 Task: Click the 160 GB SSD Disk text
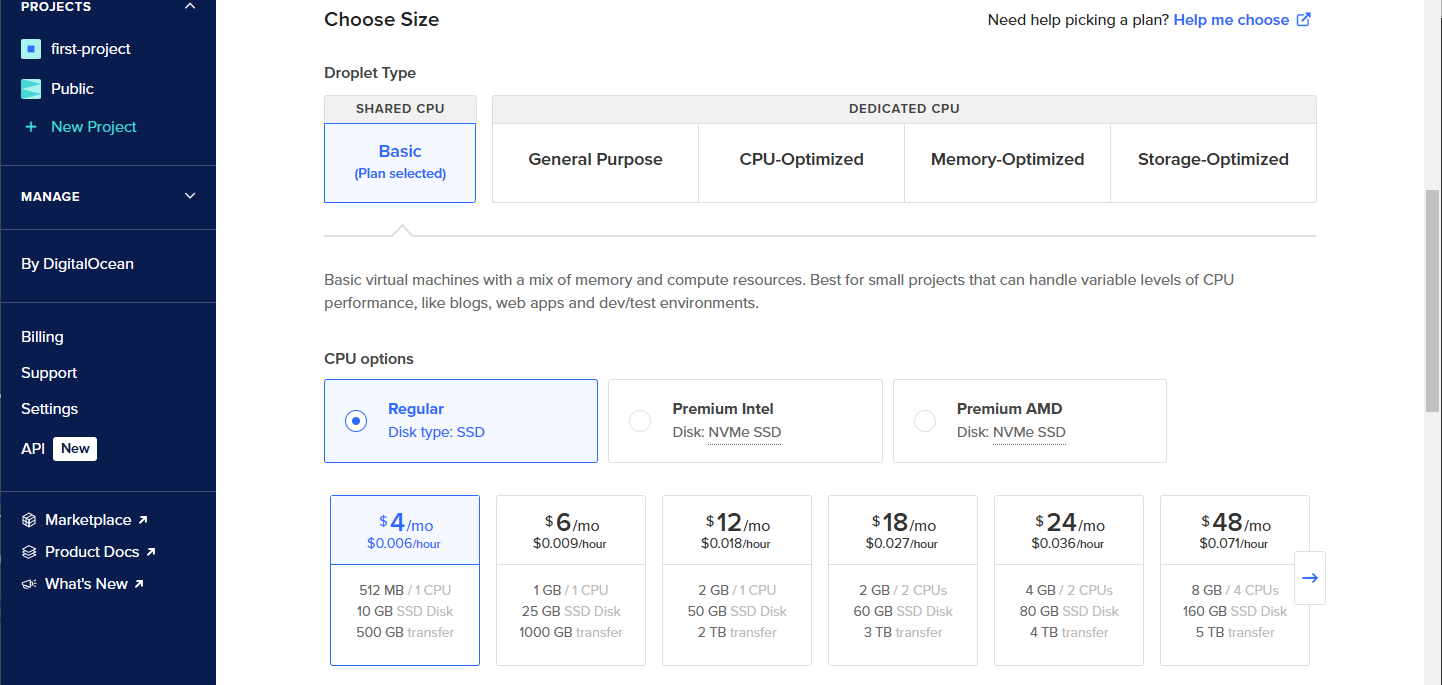[1235, 611]
